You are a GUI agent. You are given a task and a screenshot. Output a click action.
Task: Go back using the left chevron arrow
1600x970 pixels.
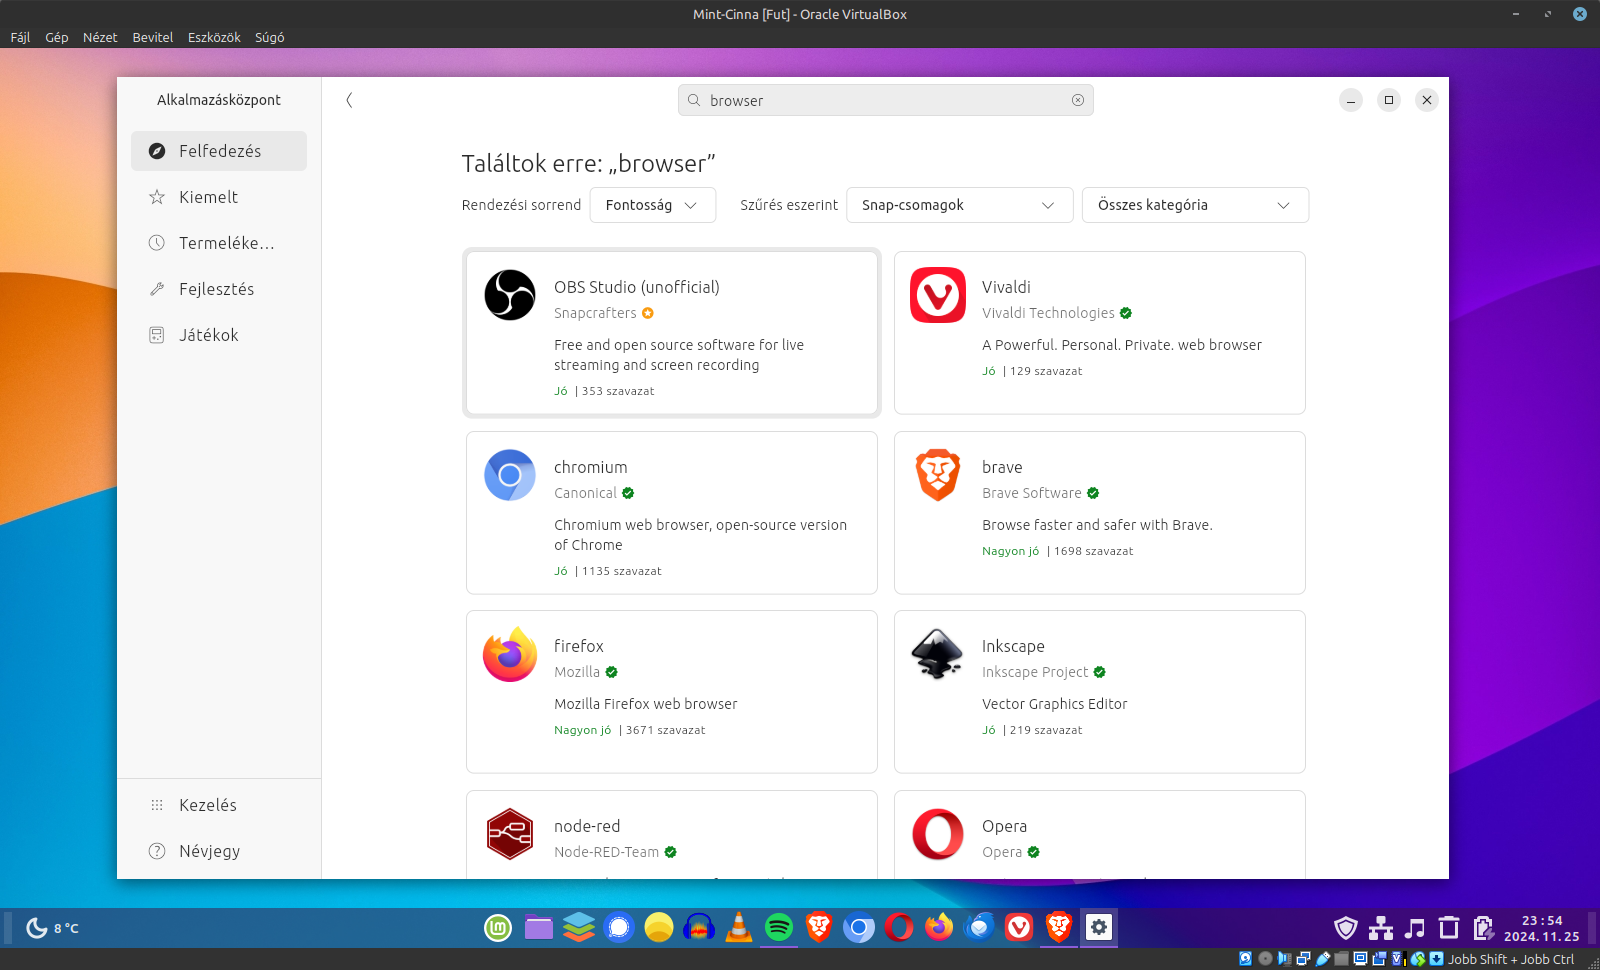349,100
